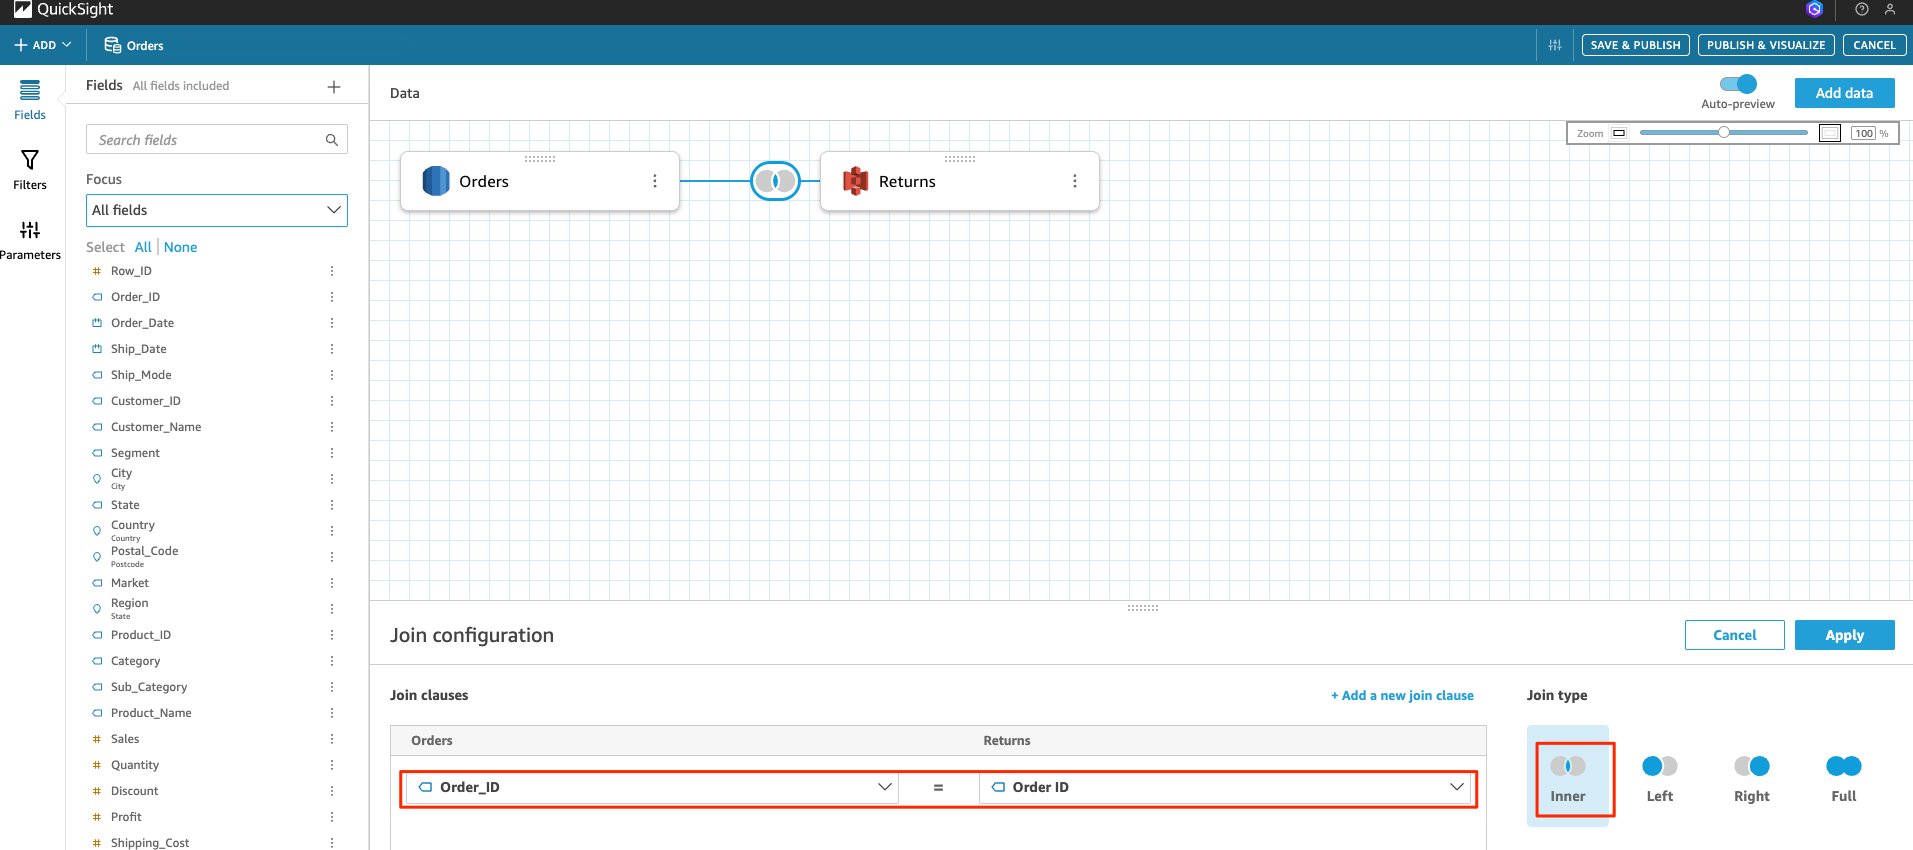Click the City field geo type icon
The width and height of the screenshot is (1913, 850).
97,479
